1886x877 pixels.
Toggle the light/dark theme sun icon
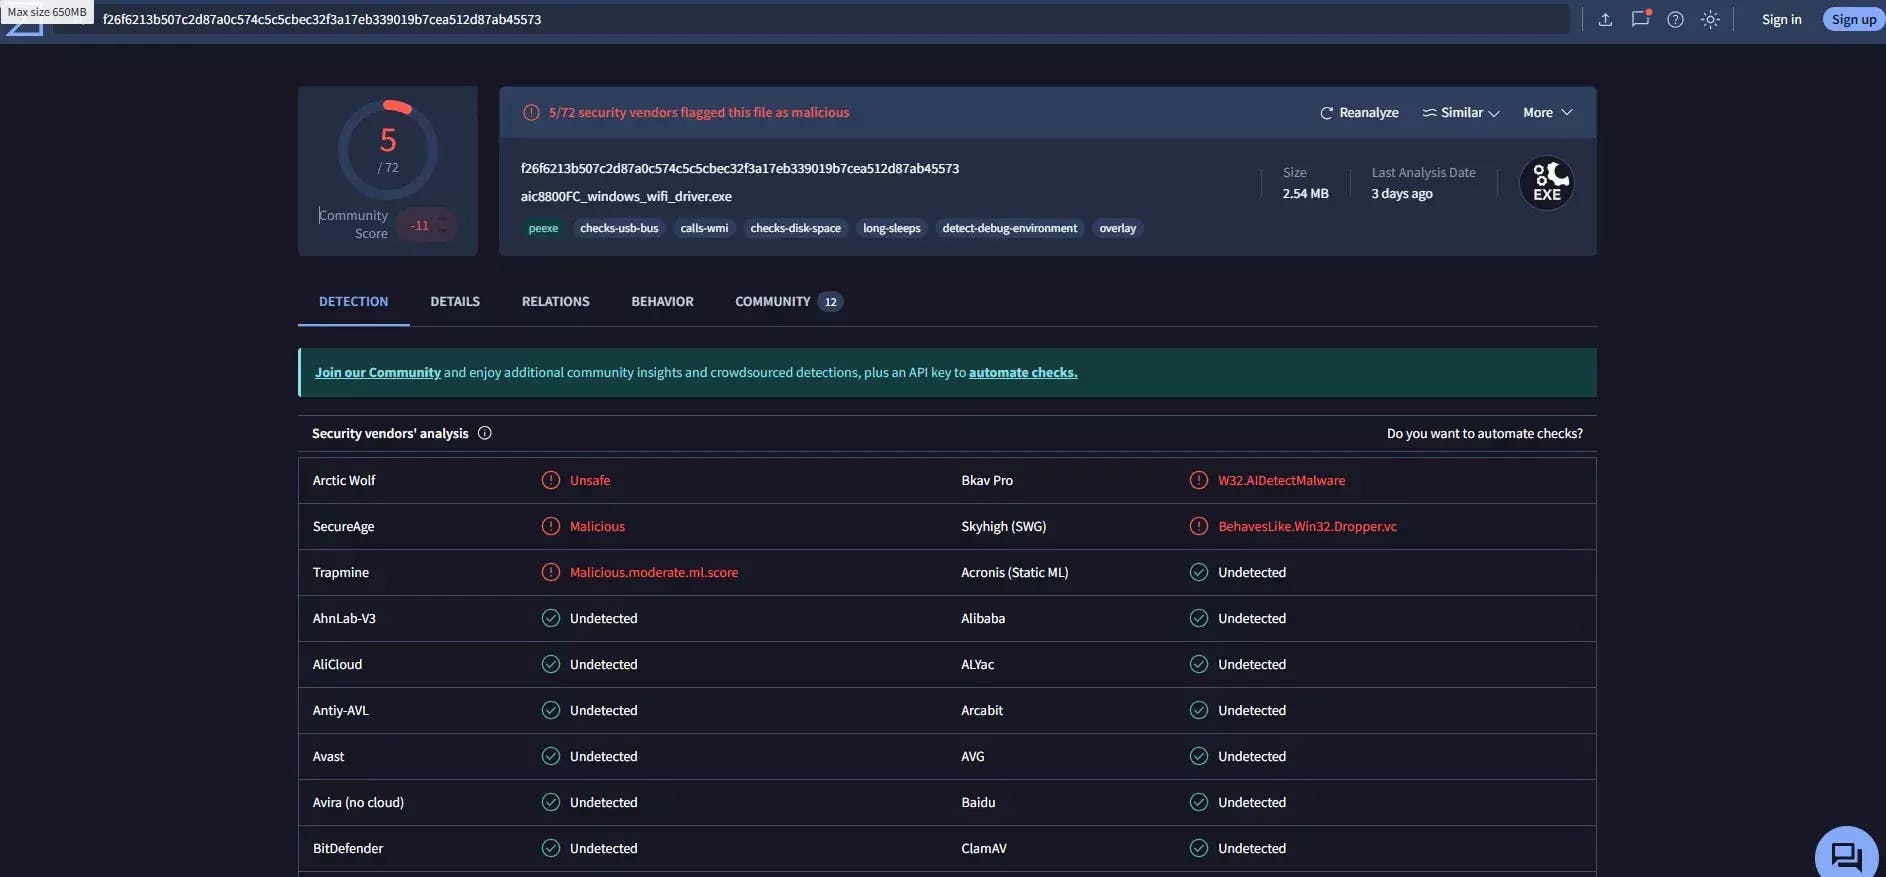pyautogui.click(x=1710, y=20)
